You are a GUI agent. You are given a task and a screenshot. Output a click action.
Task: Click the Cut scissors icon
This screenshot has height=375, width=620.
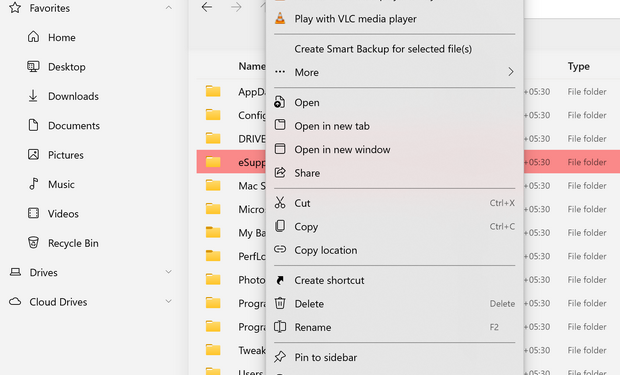(x=280, y=203)
